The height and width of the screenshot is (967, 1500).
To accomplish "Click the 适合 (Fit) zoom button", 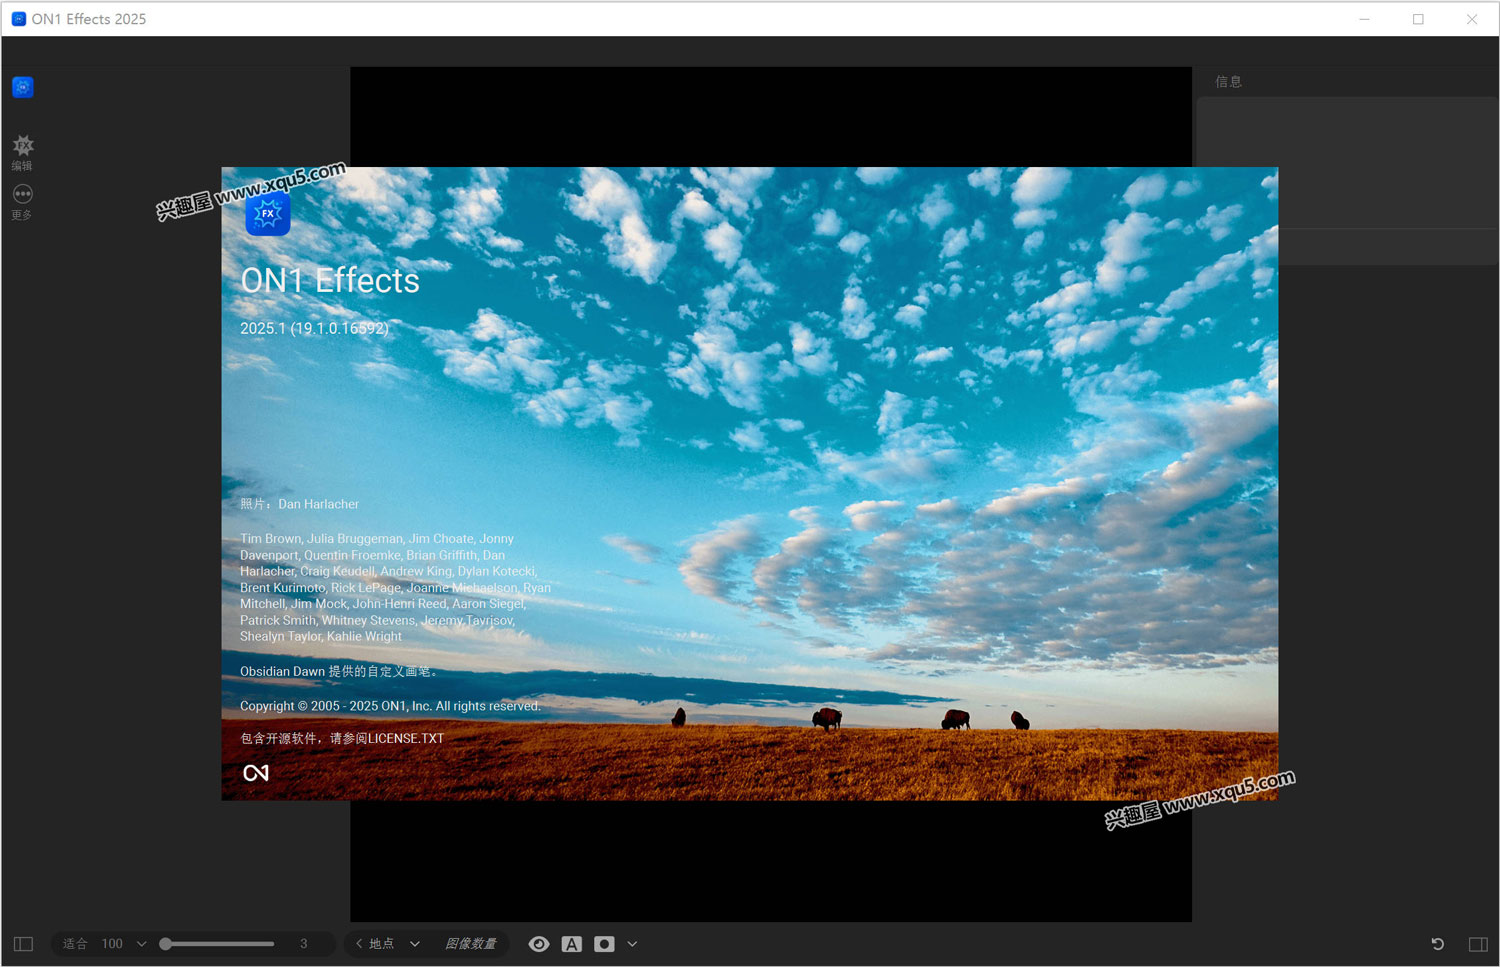I will [x=75, y=944].
